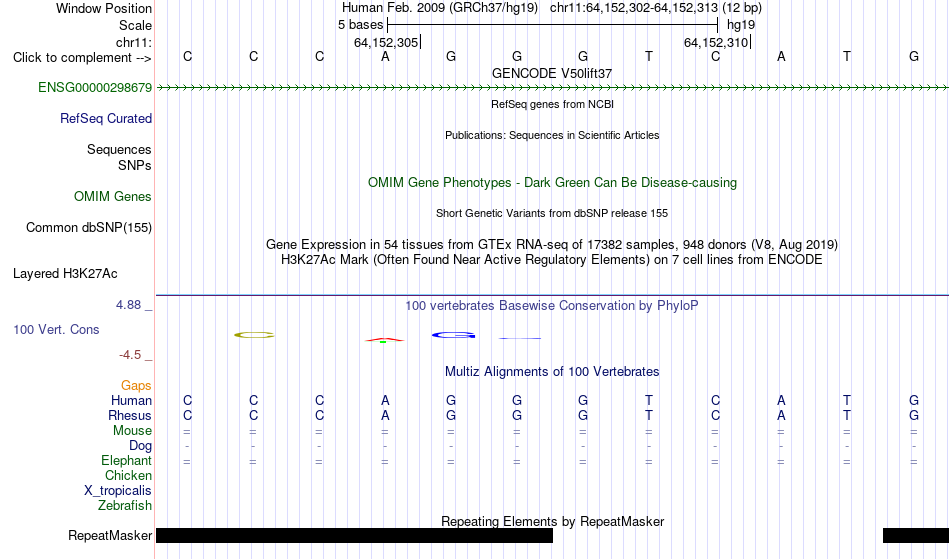
Task: Click the Mouse species label
Action: tap(132, 431)
